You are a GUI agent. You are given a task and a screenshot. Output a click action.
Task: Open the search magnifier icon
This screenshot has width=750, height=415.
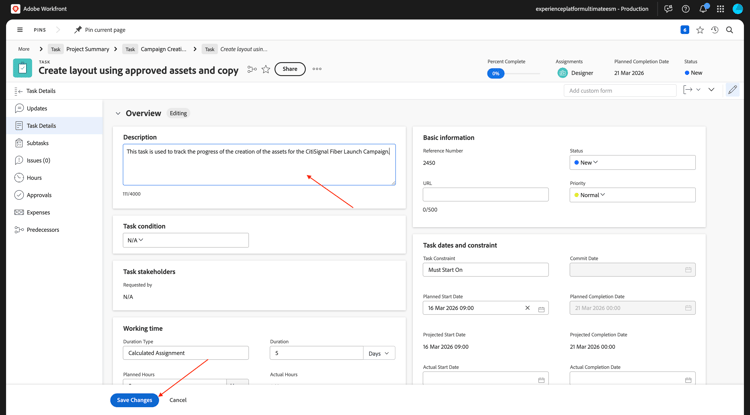click(730, 30)
